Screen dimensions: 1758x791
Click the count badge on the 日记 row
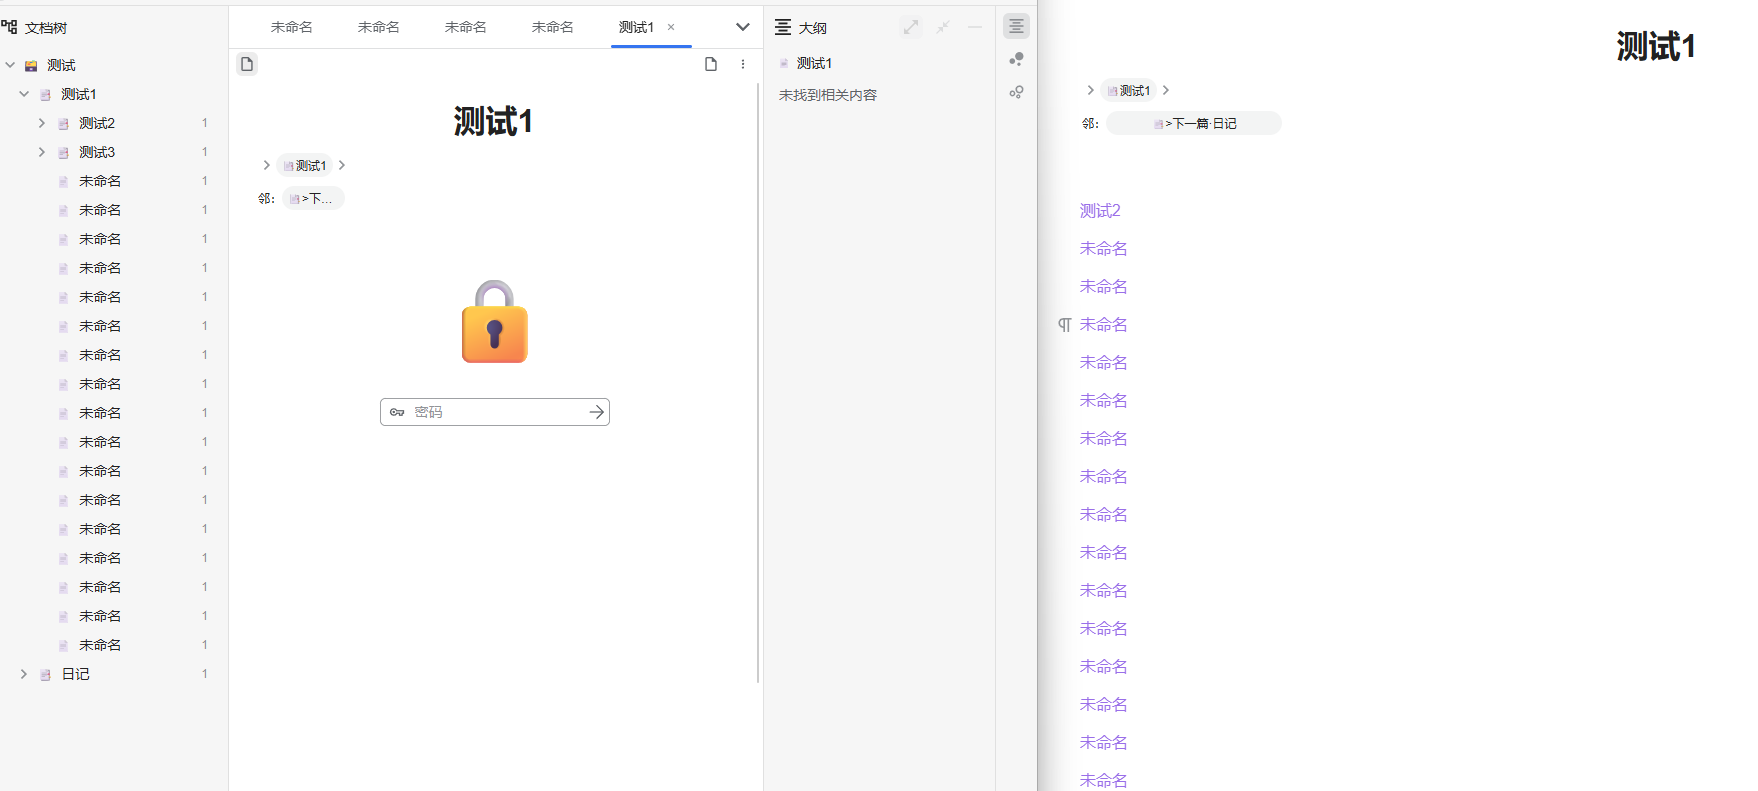tap(205, 674)
